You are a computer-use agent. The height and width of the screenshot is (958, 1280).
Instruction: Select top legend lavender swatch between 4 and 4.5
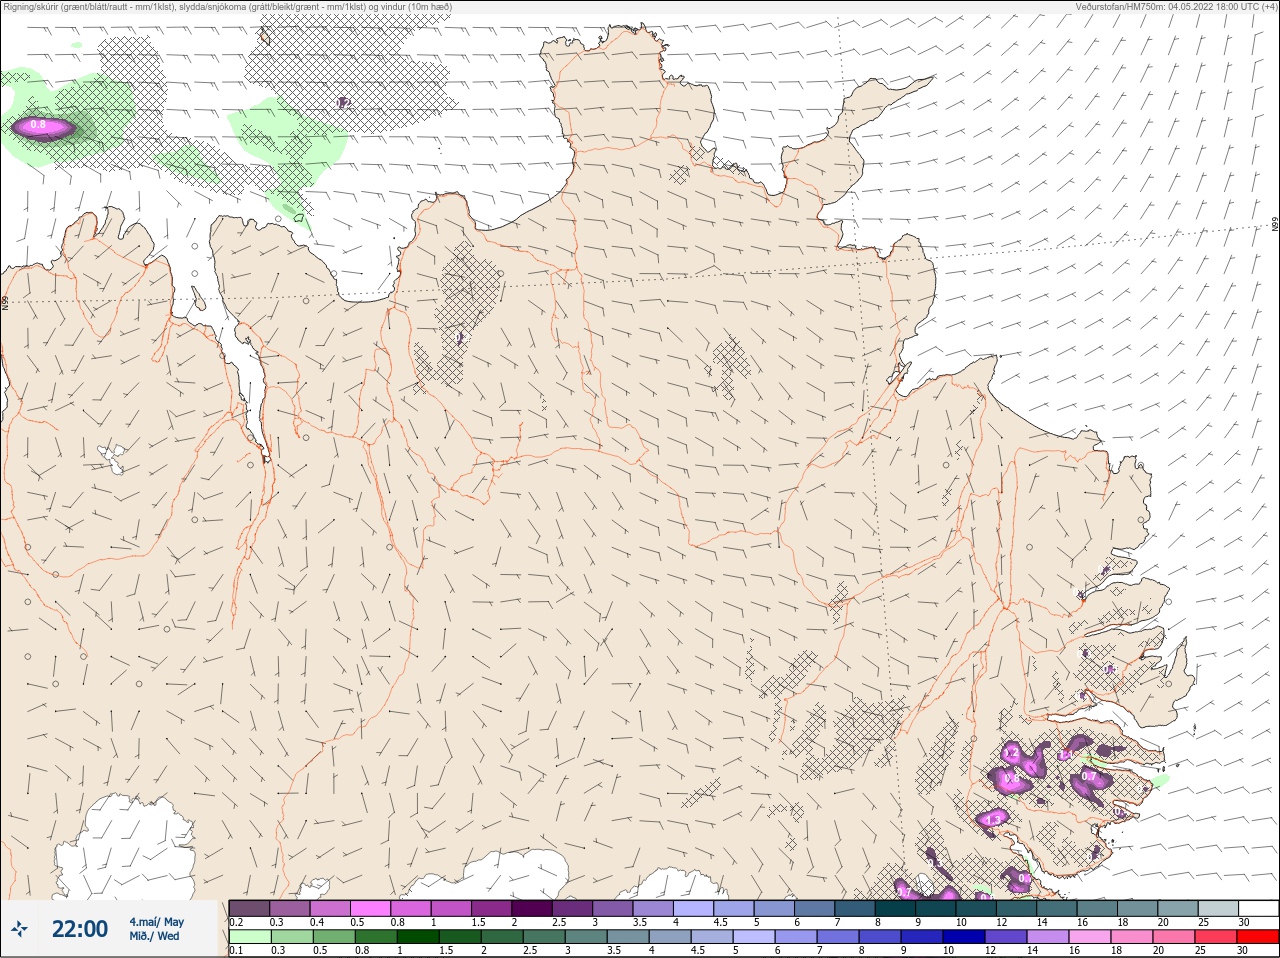coord(694,908)
